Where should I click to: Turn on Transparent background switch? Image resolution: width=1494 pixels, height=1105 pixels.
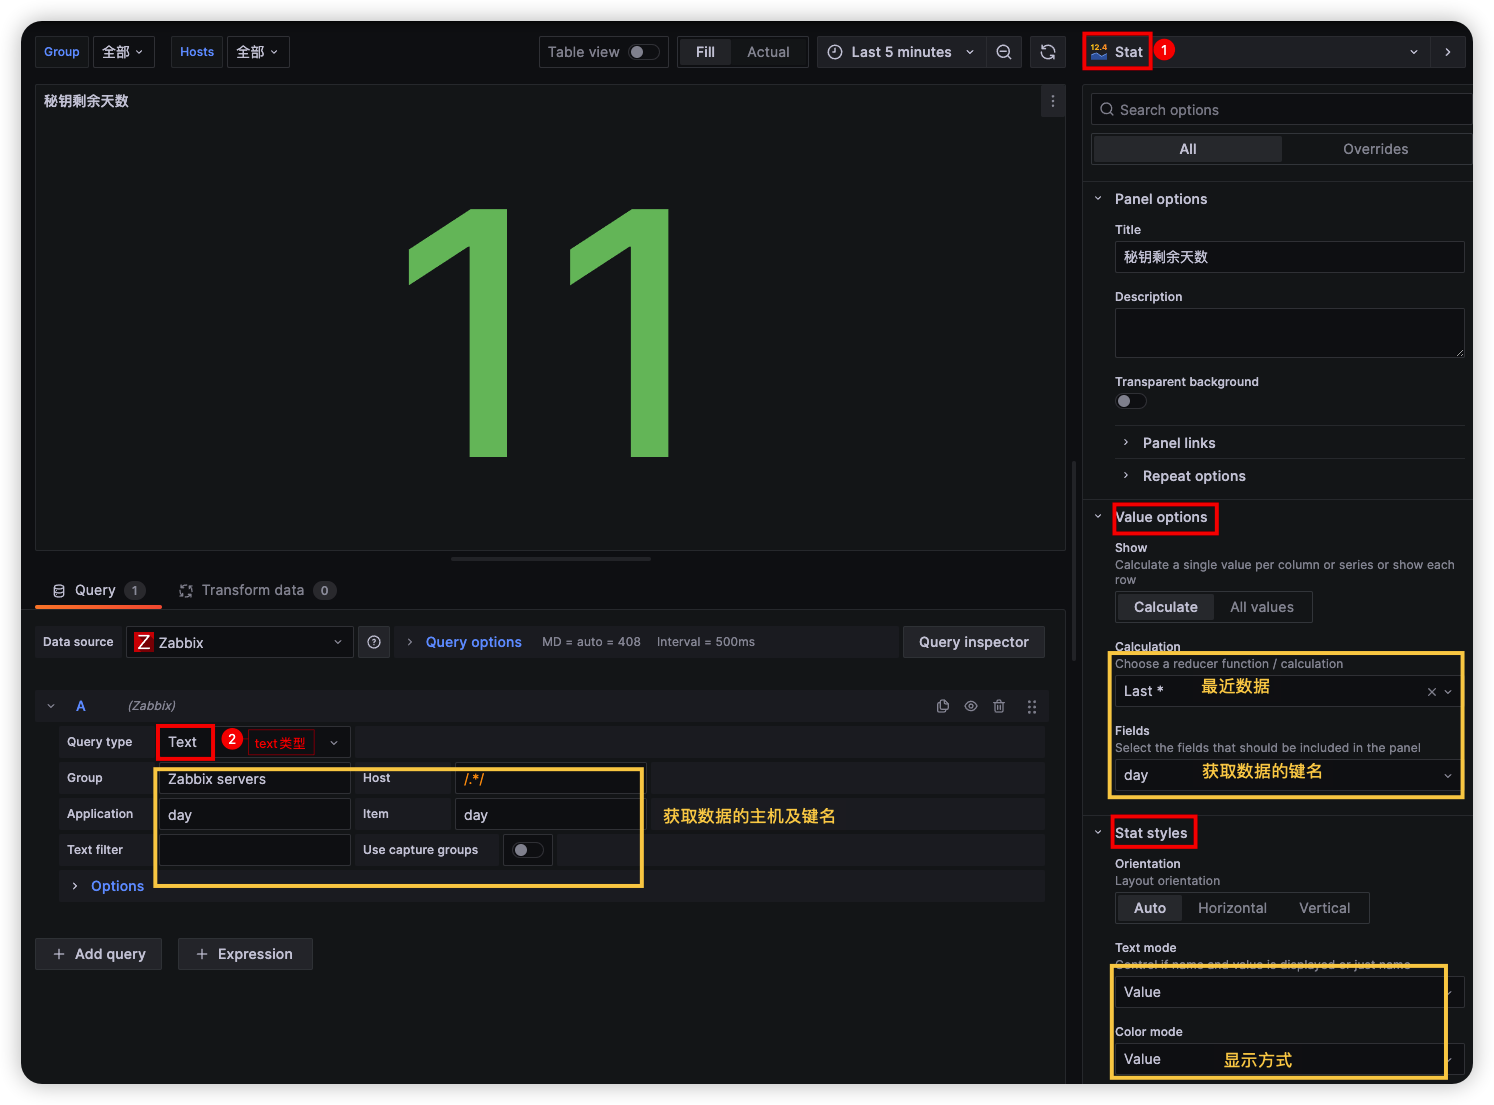(x=1131, y=401)
